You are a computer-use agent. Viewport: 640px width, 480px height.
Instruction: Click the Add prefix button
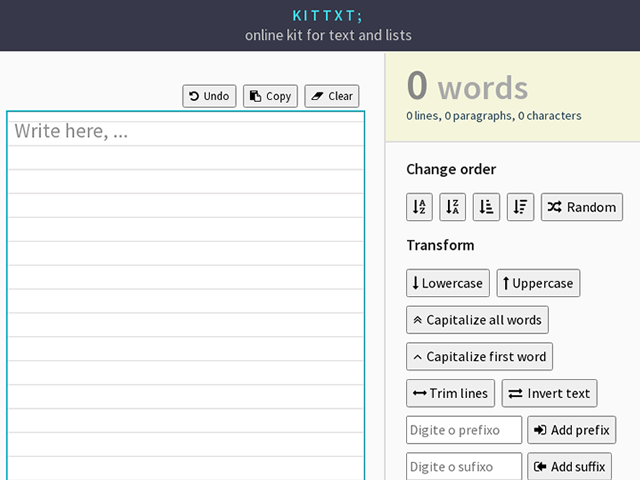tap(571, 430)
